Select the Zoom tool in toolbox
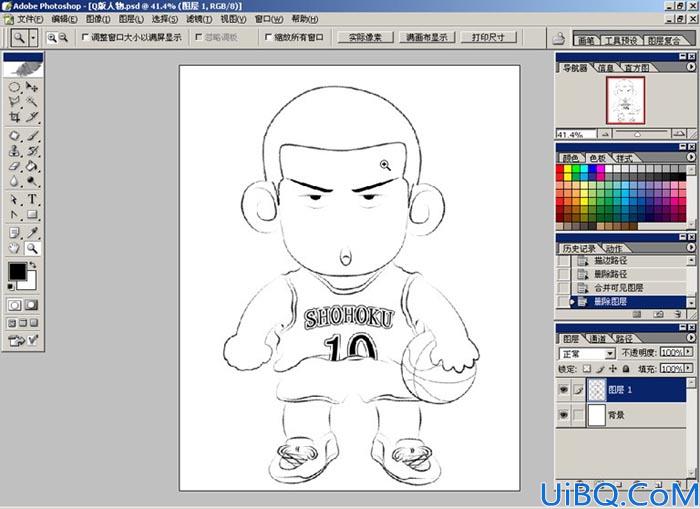The height and width of the screenshot is (509, 700). pyautogui.click(x=32, y=248)
